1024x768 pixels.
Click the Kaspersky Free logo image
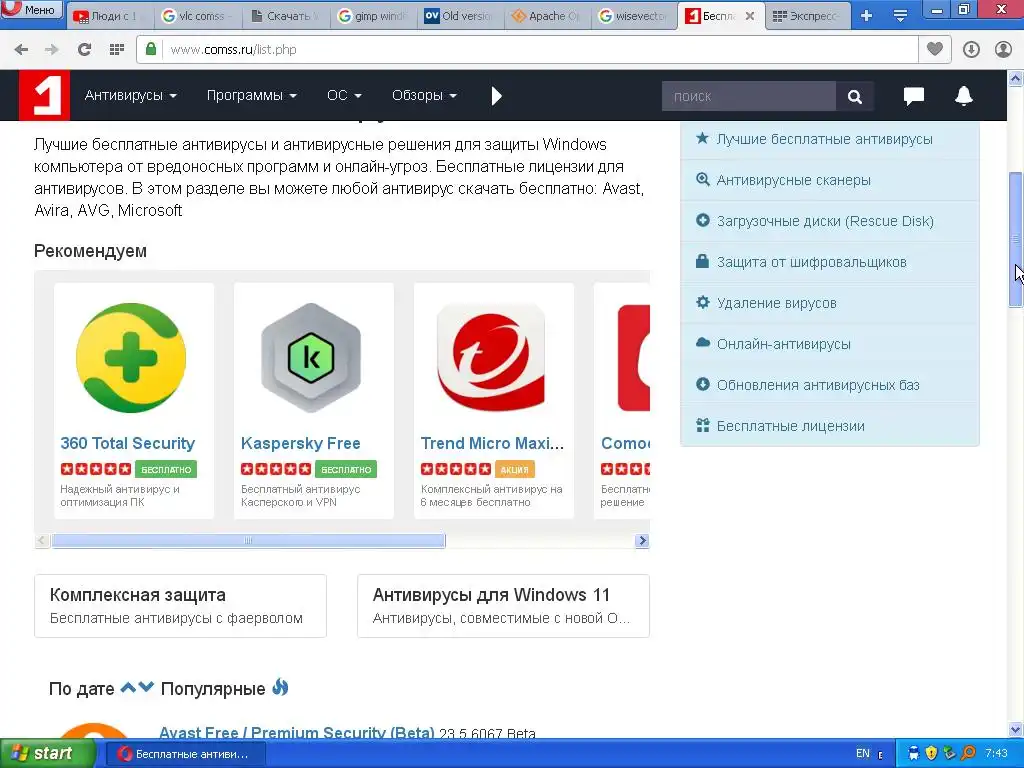tap(311, 358)
